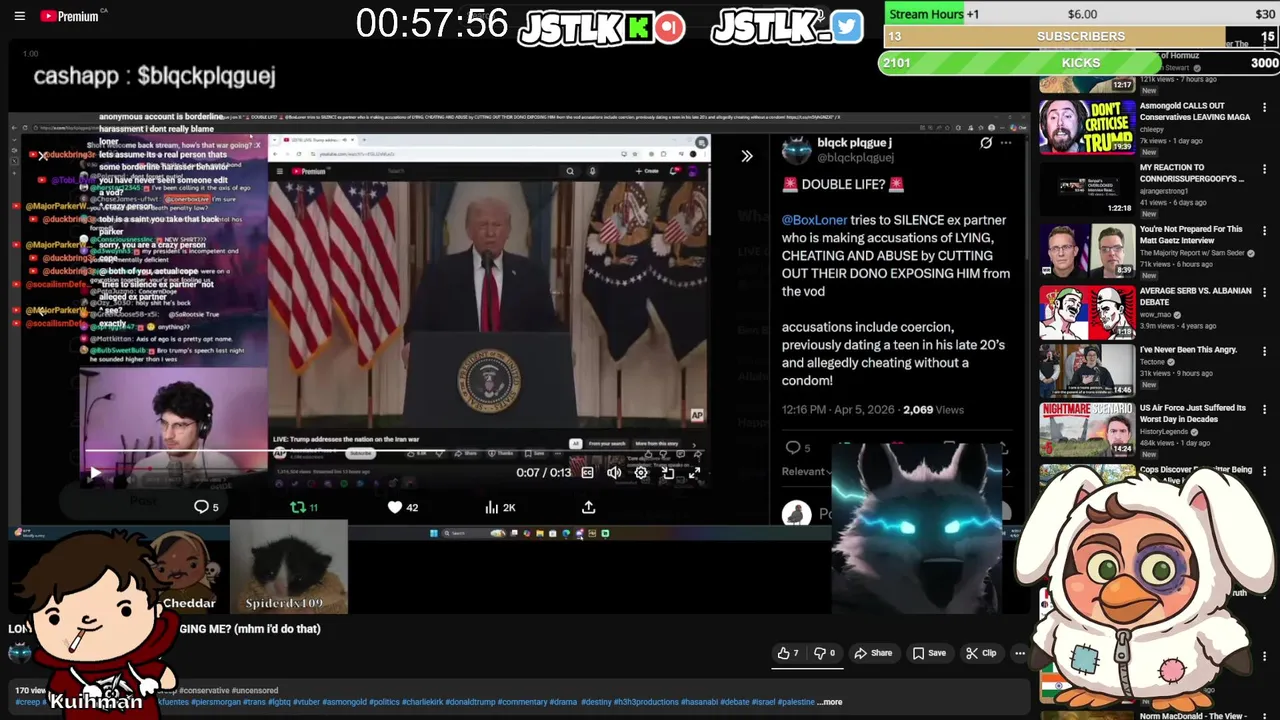Select the #asmongold hashtag
Viewport: 1280px width, 720px height.
pyautogui.click(x=343, y=702)
